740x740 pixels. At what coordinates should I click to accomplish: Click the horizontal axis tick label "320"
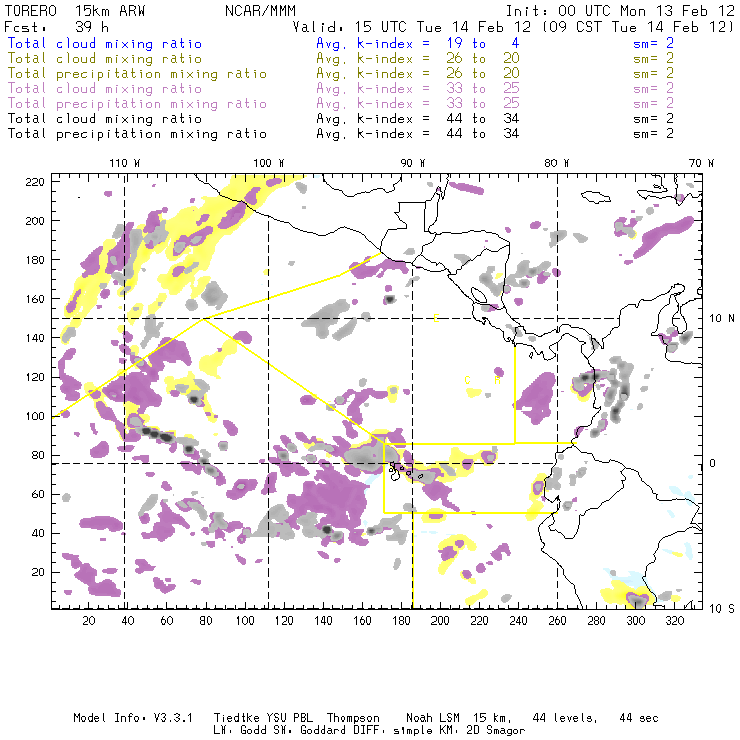pos(674,621)
